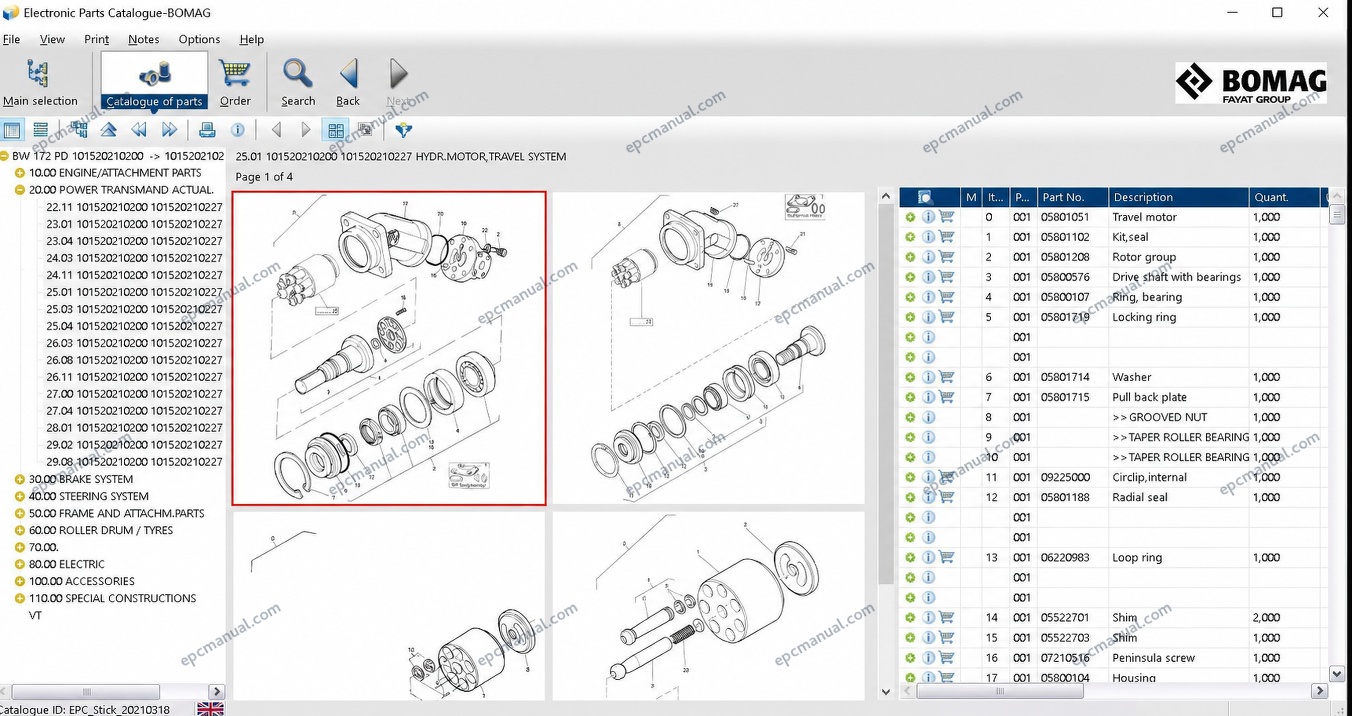The height and width of the screenshot is (716, 1352).
Task: Toggle the table layout view button
Action: click(x=12, y=130)
